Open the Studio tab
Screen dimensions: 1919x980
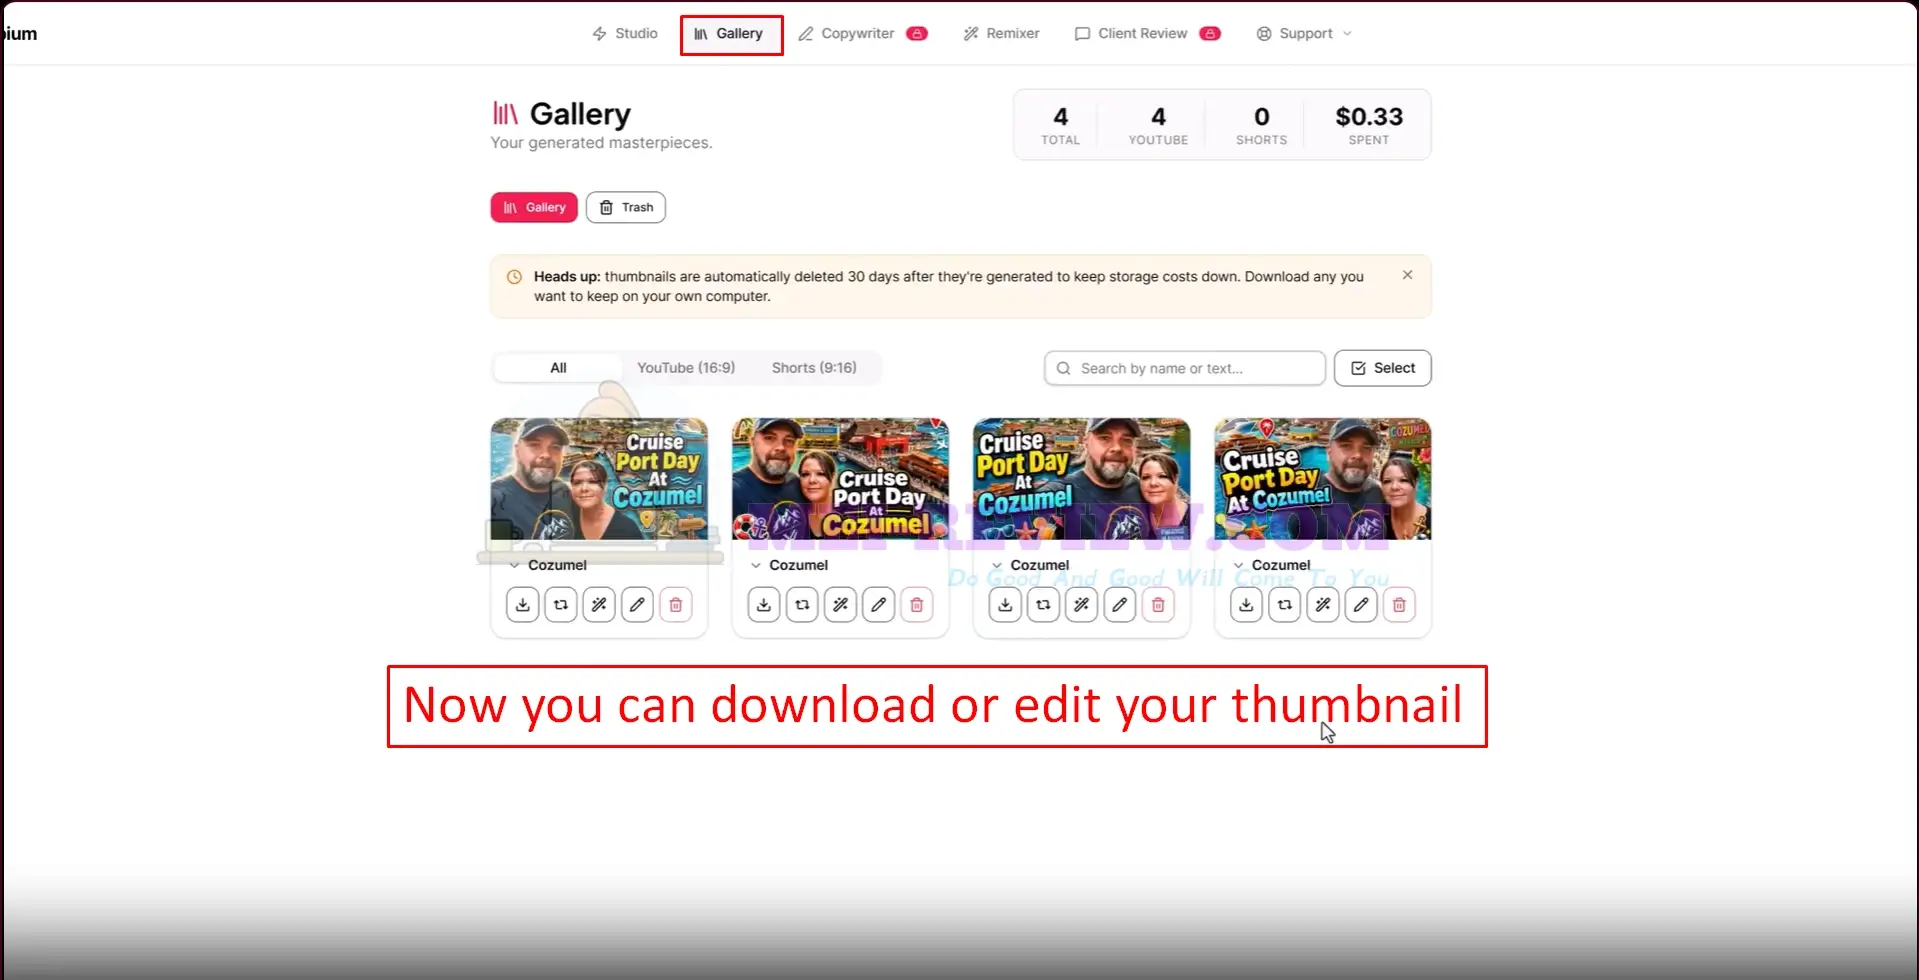(625, 33)
